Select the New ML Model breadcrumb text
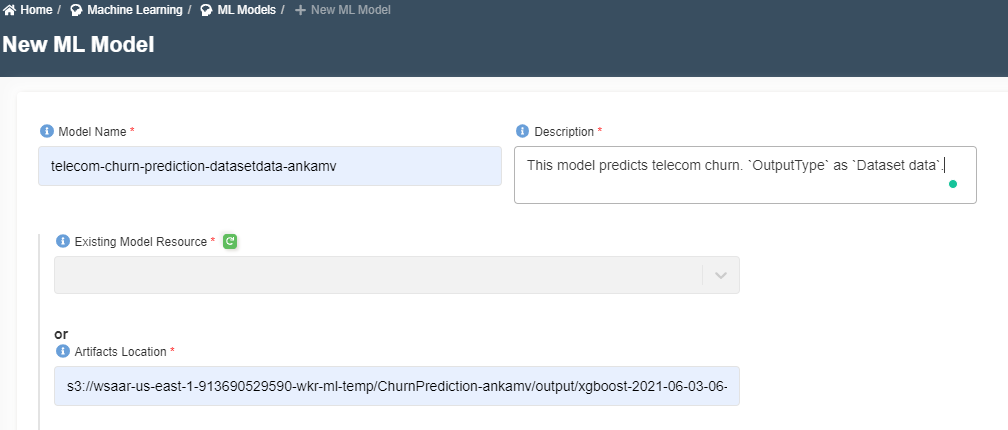Viewport: 1008px width, 430px height. [350, 10]
